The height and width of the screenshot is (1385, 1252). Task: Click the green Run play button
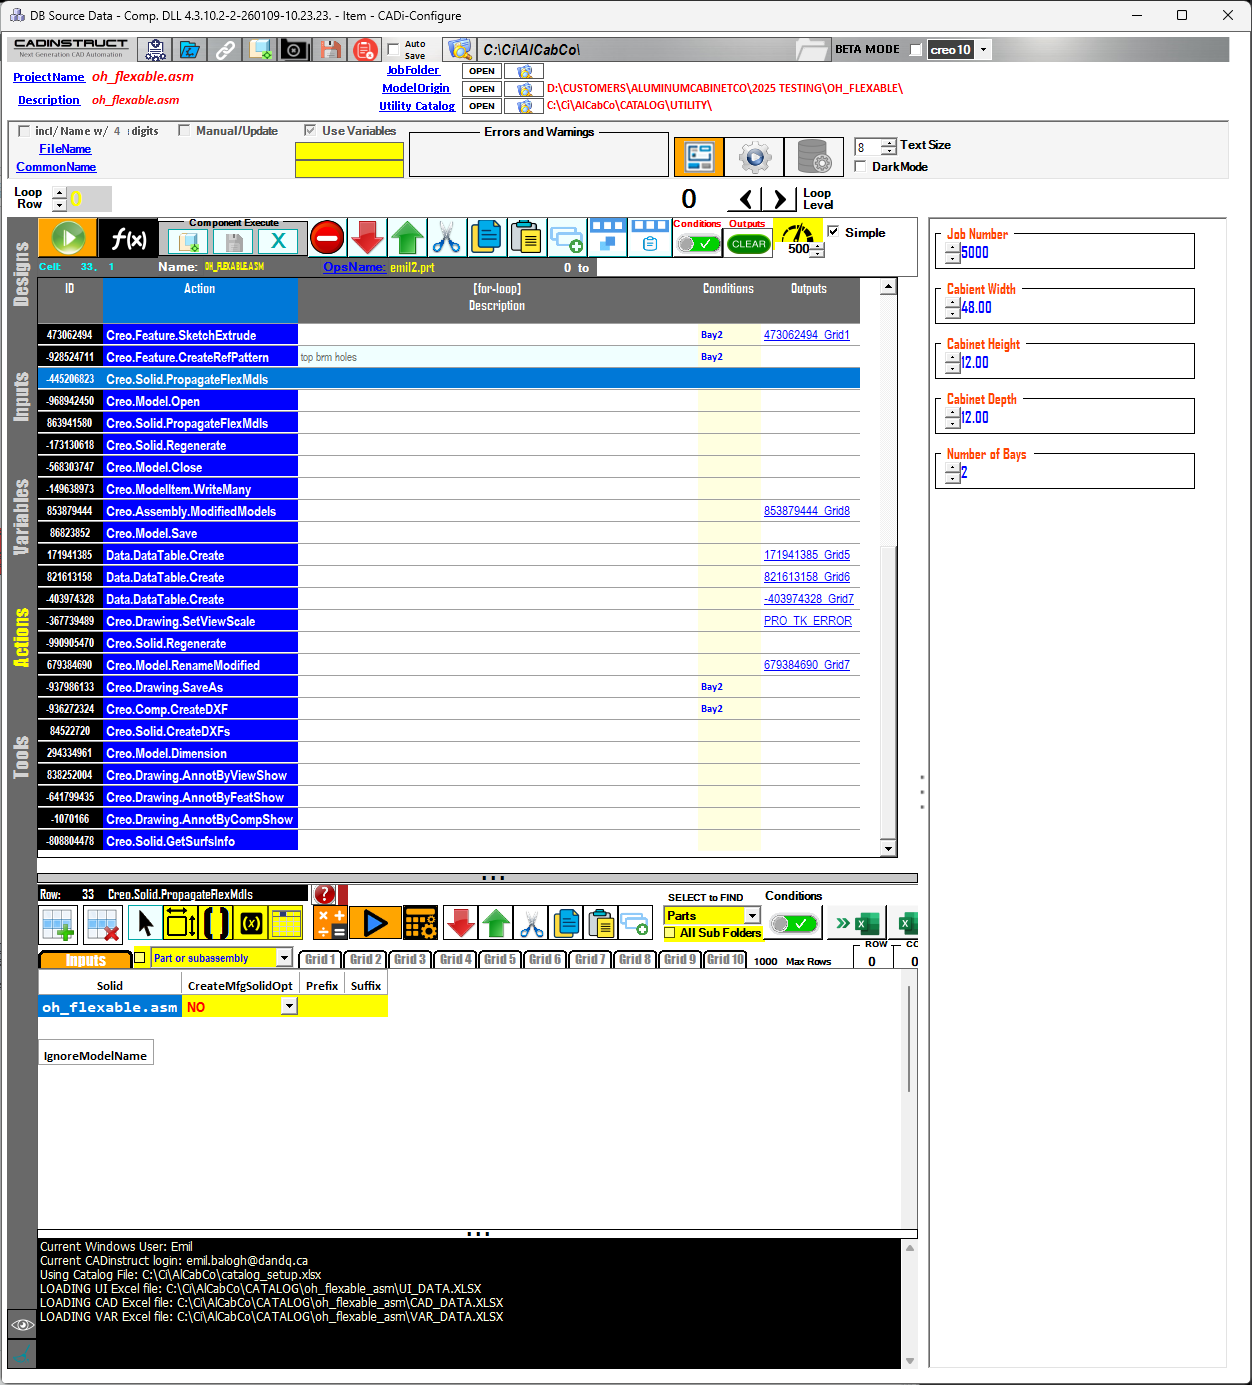68,239
